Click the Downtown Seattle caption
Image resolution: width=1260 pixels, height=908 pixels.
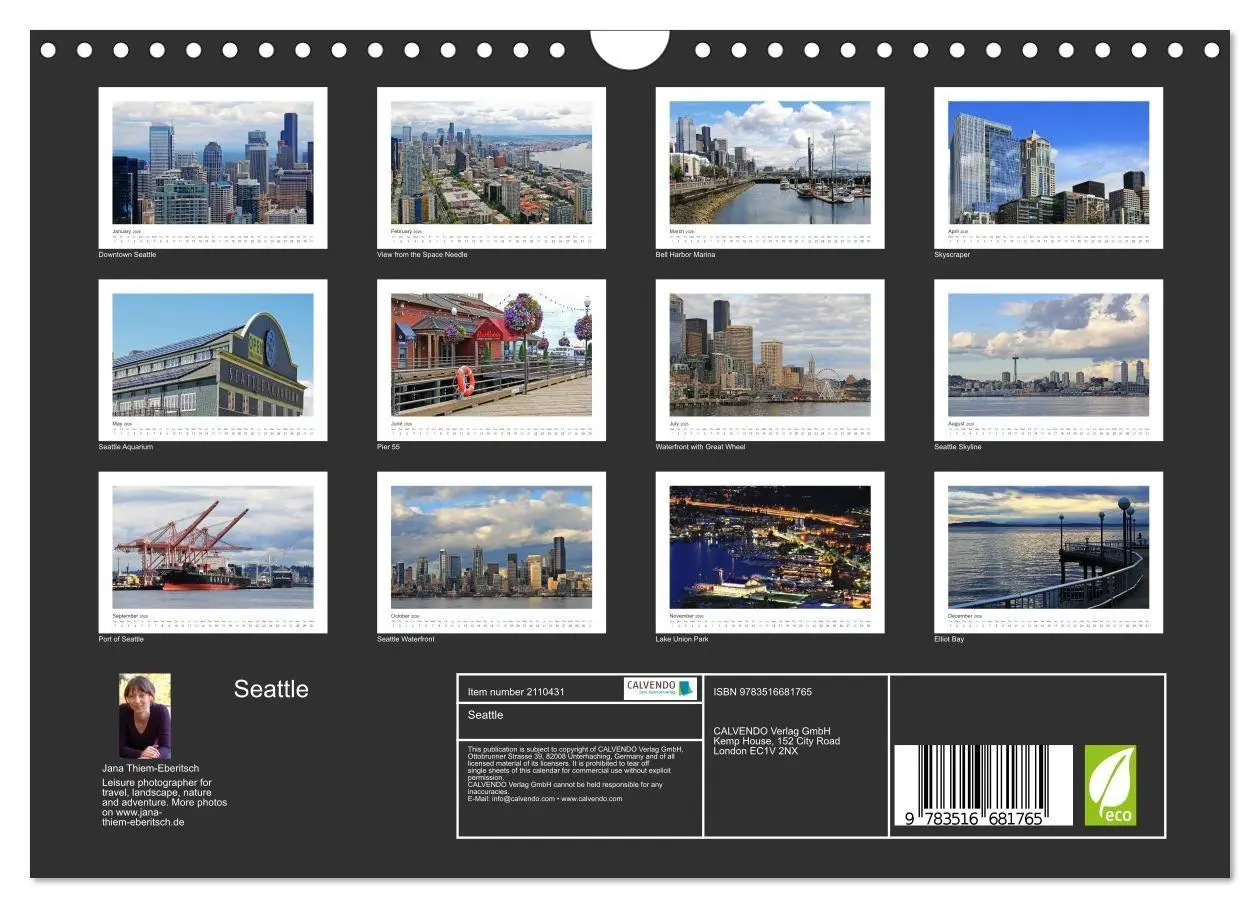click(127, 255)
